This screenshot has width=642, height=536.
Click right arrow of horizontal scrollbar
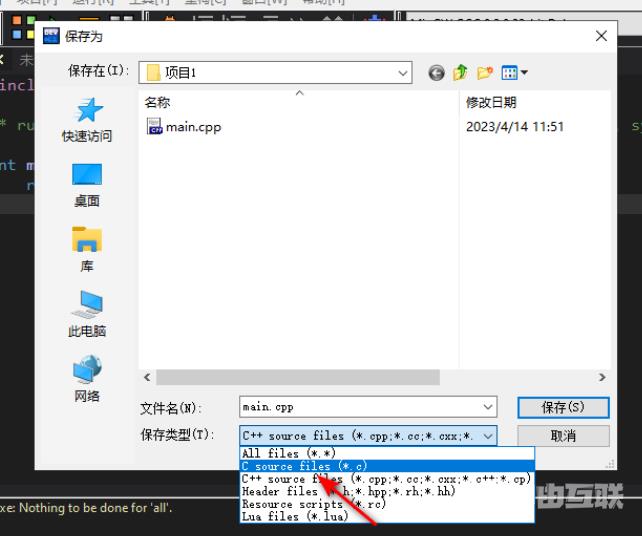tap(602, 377)
